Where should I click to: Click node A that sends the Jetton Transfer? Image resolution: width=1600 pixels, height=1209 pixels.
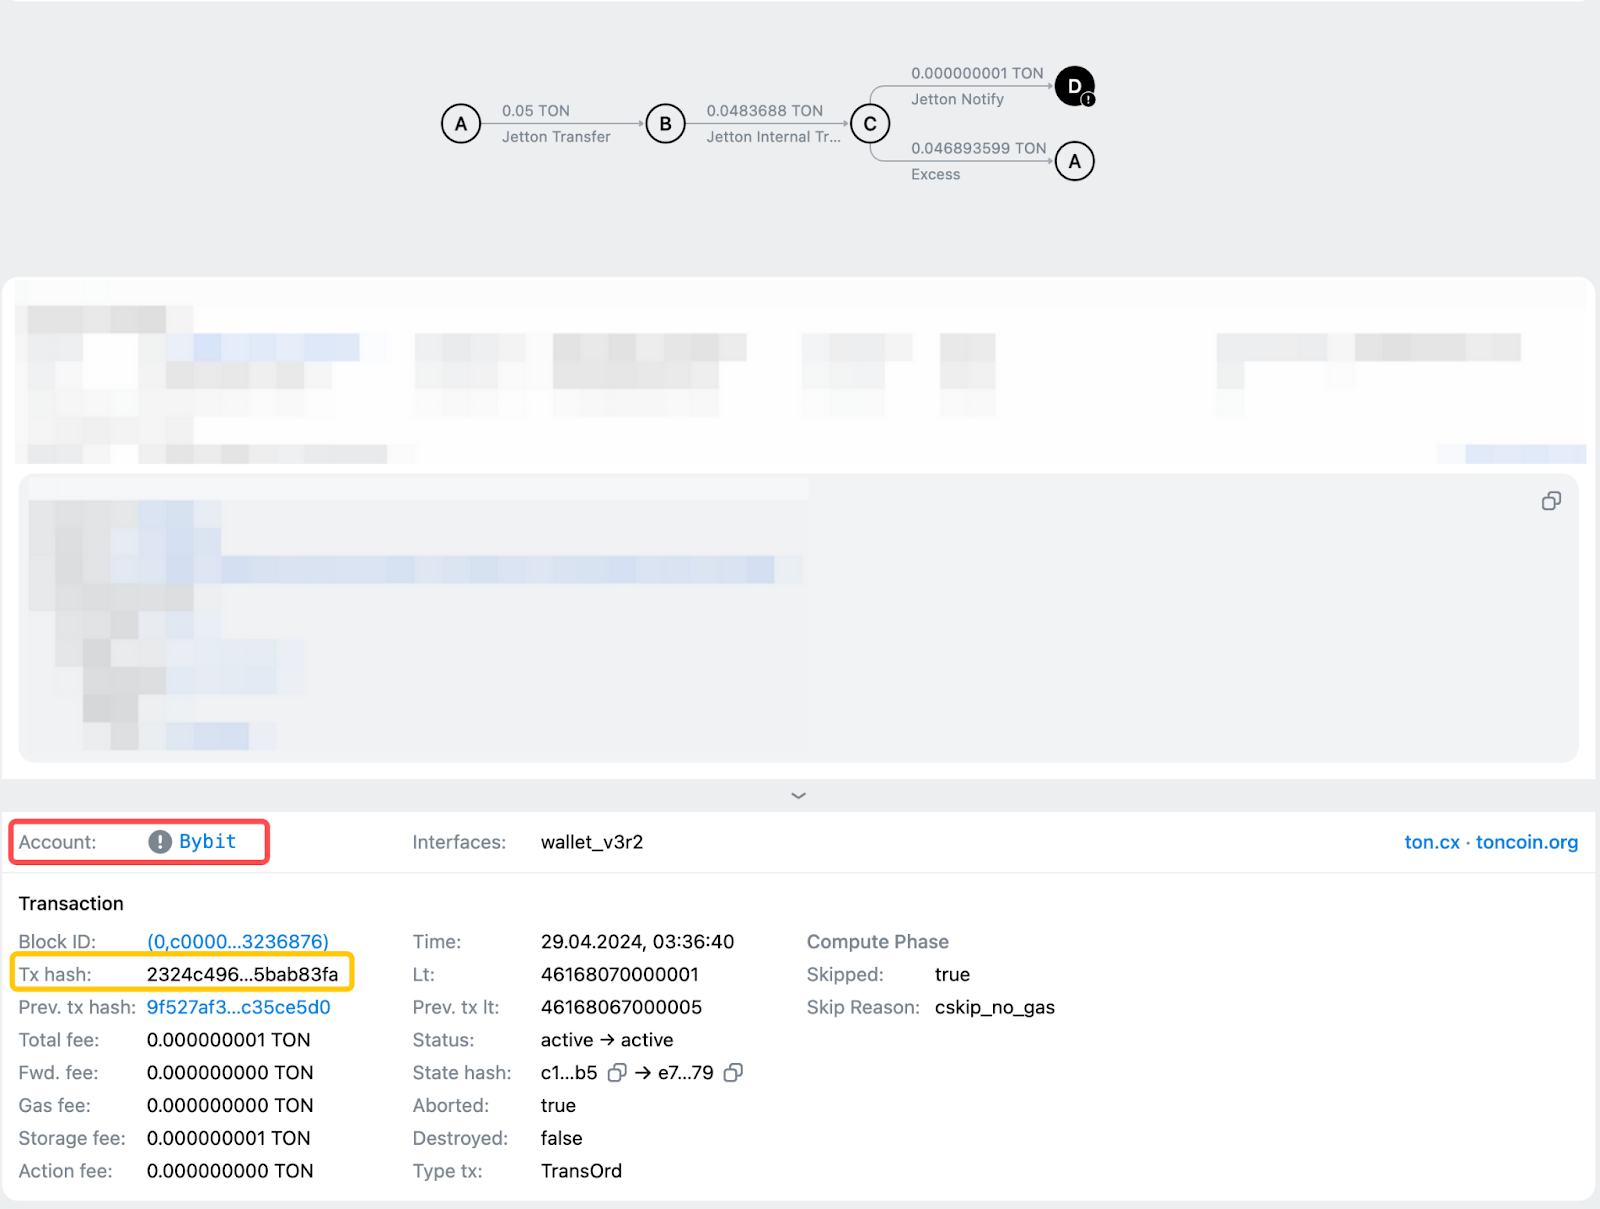(x=461, y=124)
